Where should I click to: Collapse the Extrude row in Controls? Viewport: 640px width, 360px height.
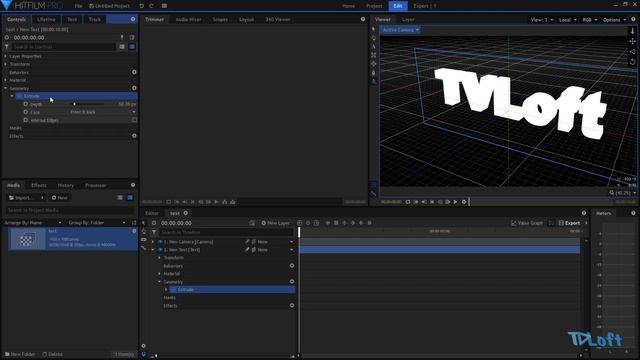pos(12,96)
